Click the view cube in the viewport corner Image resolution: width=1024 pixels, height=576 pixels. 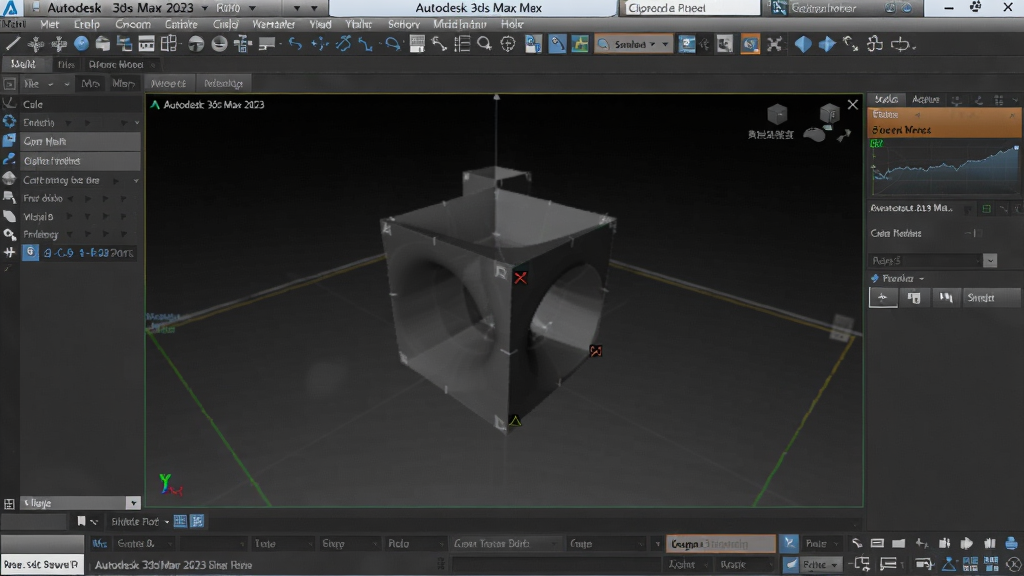pyautogui.click(x=829, y=114)
